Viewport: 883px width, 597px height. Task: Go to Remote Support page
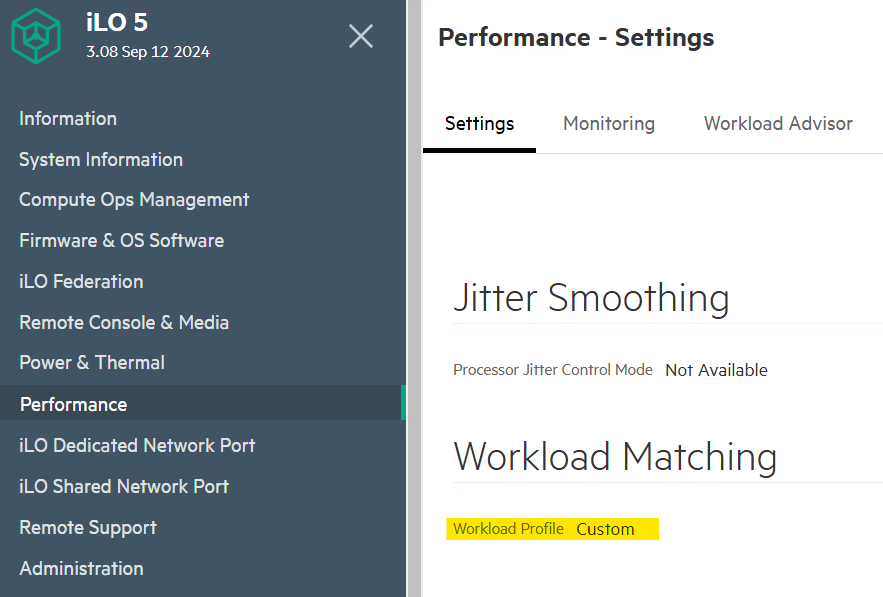[x=88, y=527]
